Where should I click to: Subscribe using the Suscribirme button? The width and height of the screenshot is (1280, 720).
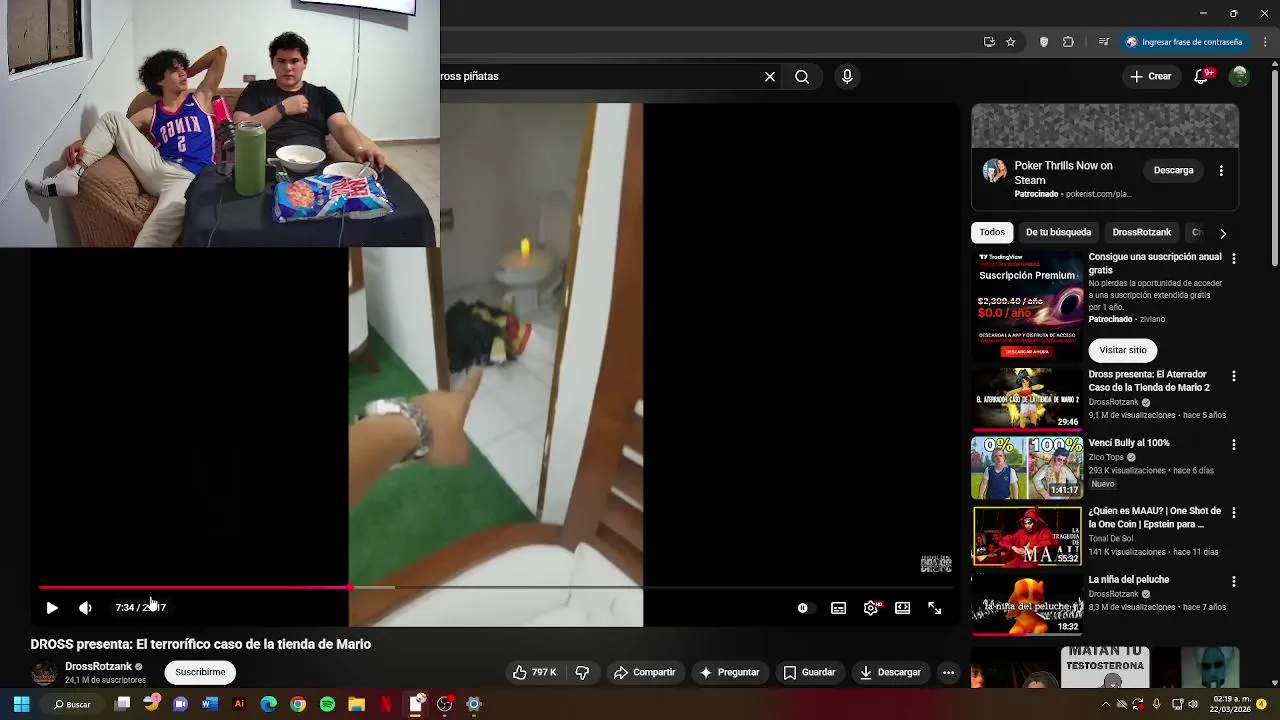[x=200, y=673]
